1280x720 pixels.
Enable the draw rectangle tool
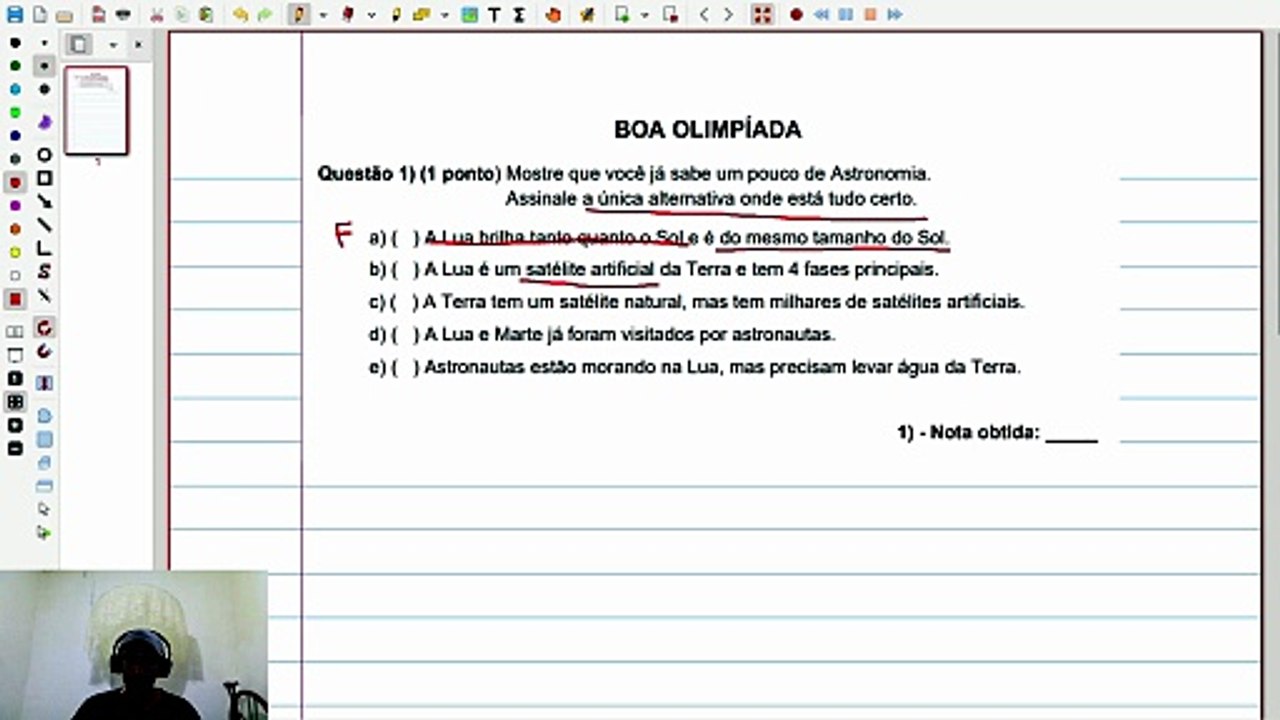click(44, 179)
